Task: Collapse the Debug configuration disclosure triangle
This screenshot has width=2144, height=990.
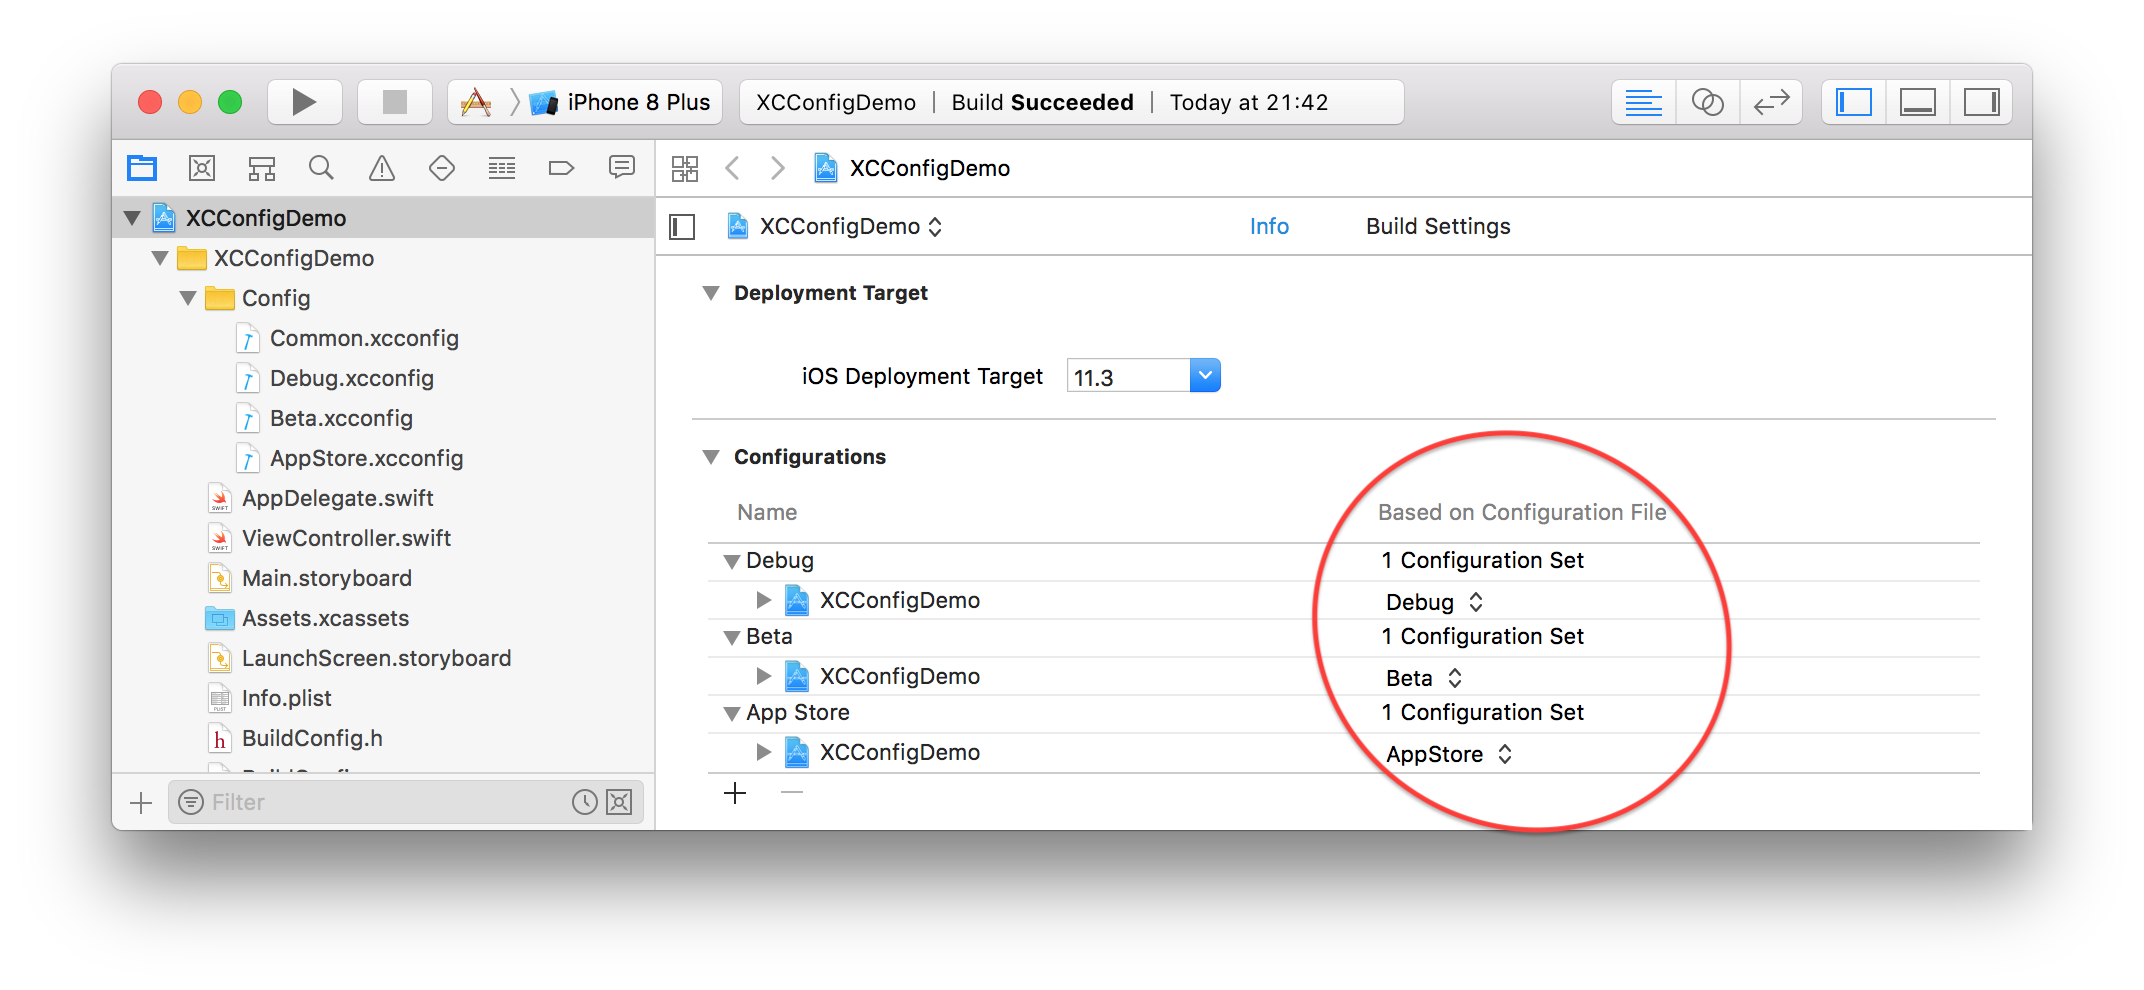Action: 731,561
